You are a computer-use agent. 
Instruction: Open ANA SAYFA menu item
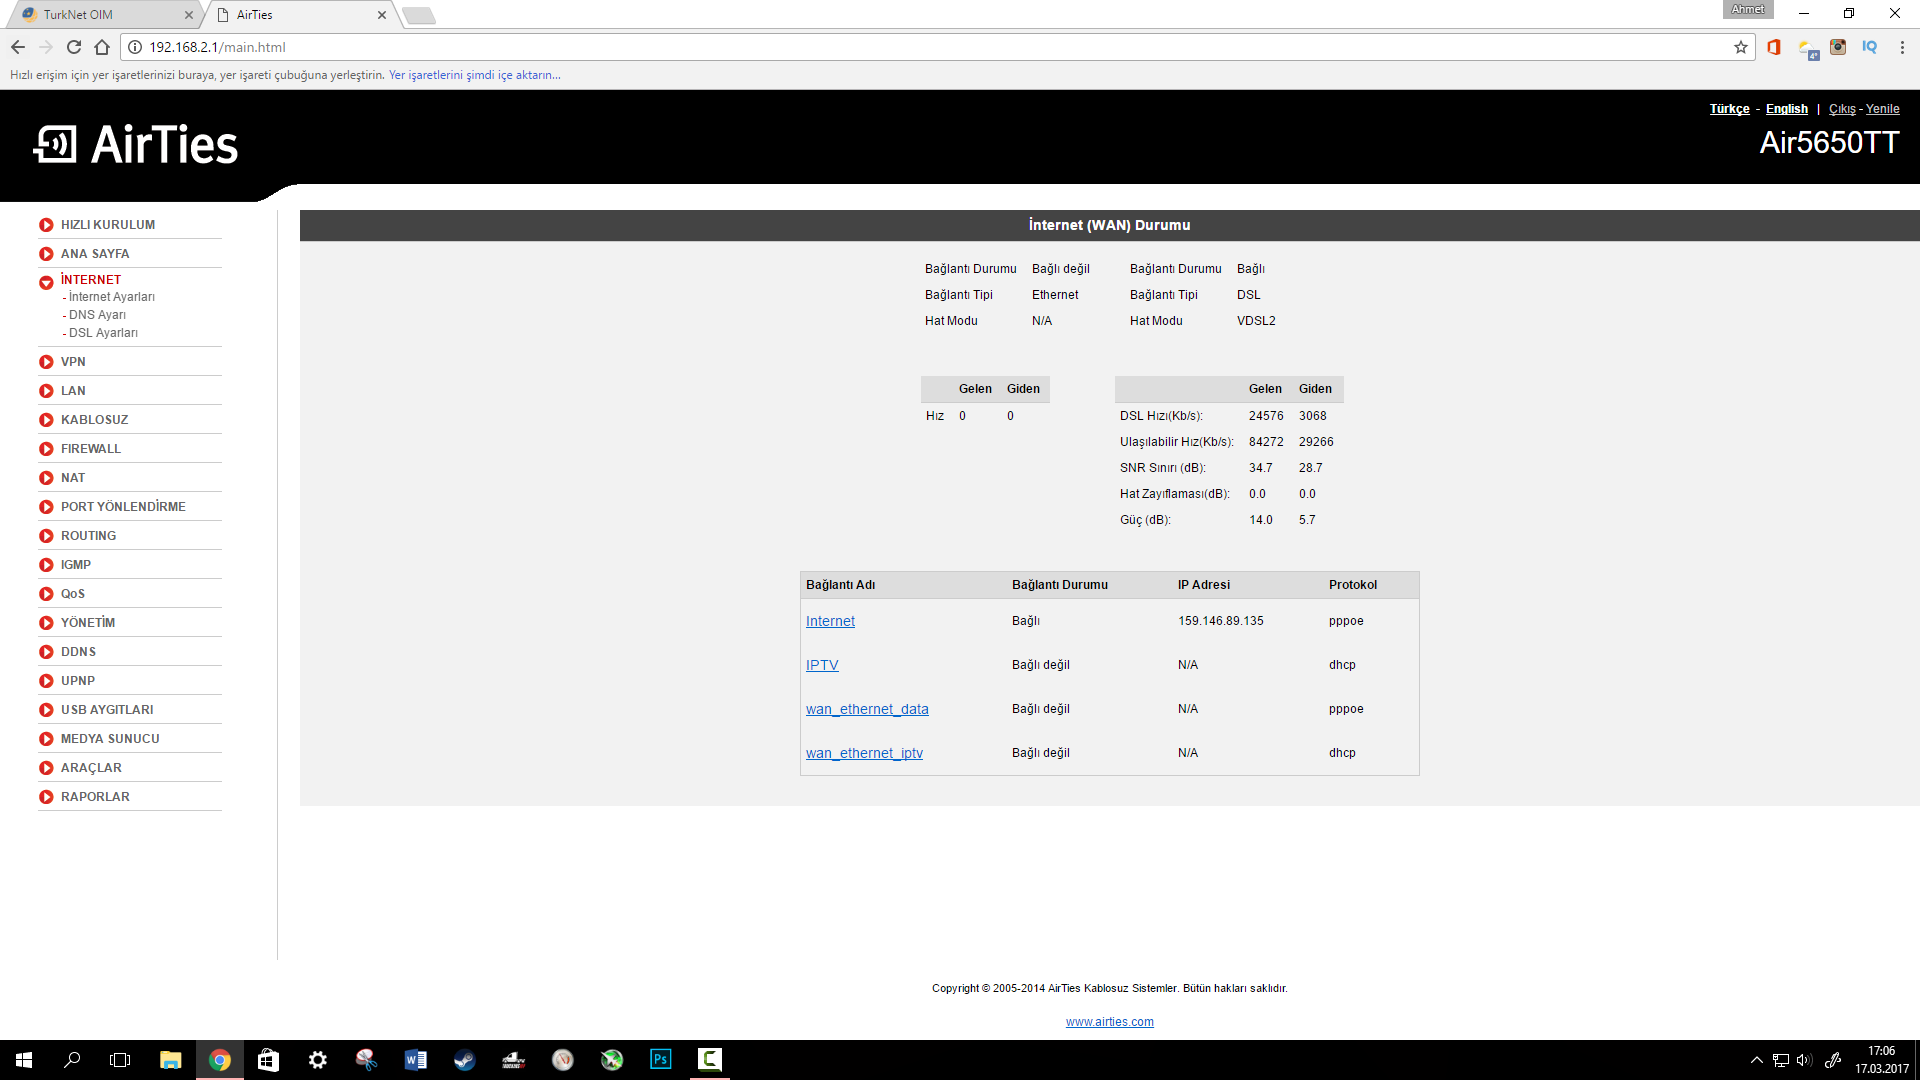point(95,254)
